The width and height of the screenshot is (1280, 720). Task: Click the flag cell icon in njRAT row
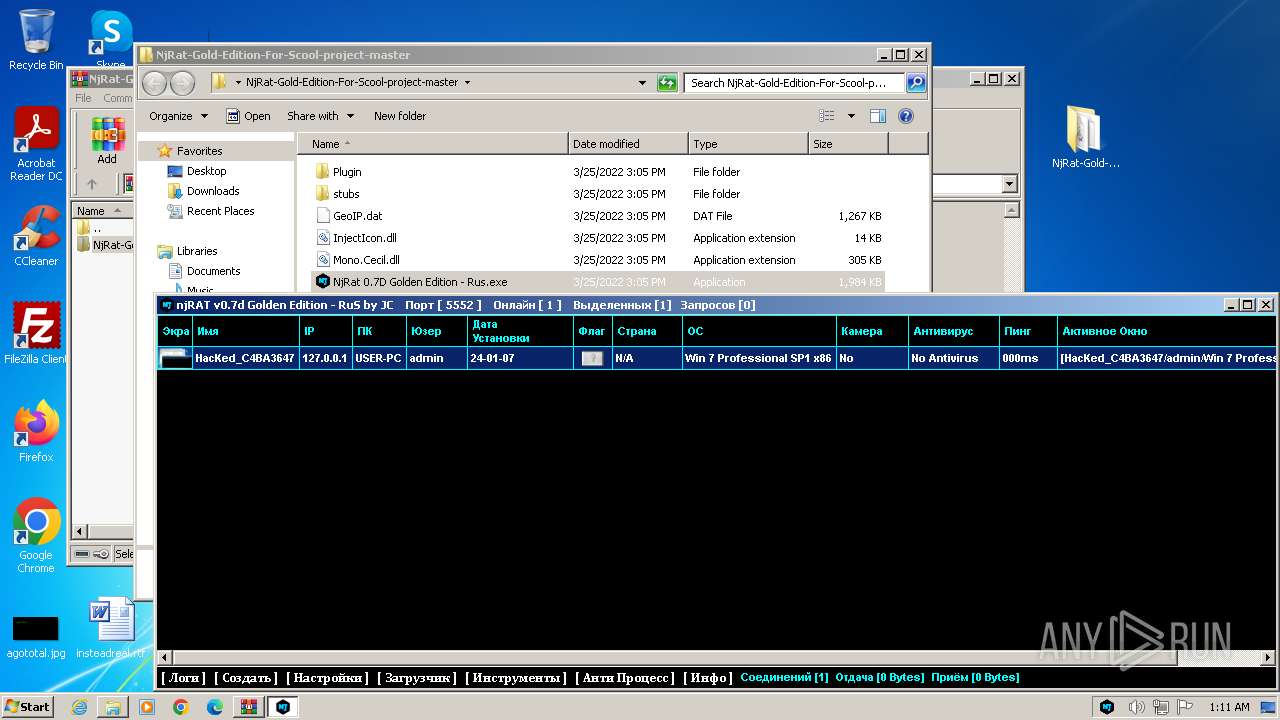[592, 358]
